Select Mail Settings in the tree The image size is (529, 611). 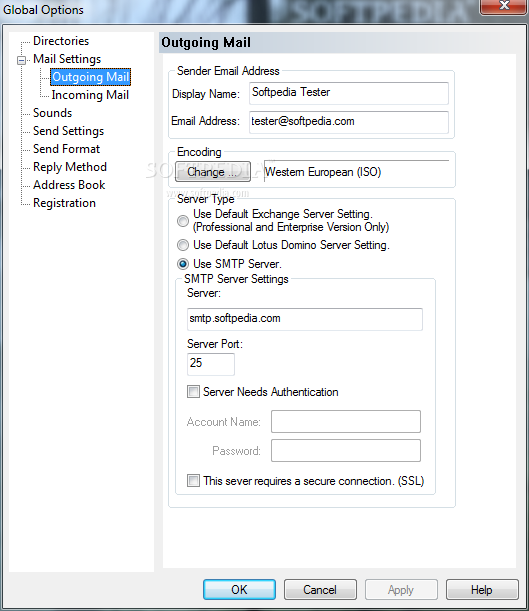tap(67, 59)
